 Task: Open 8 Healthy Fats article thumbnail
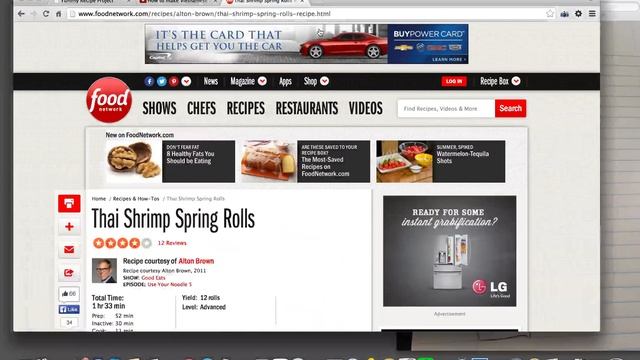pyautogui.click(x=170, y=162)
